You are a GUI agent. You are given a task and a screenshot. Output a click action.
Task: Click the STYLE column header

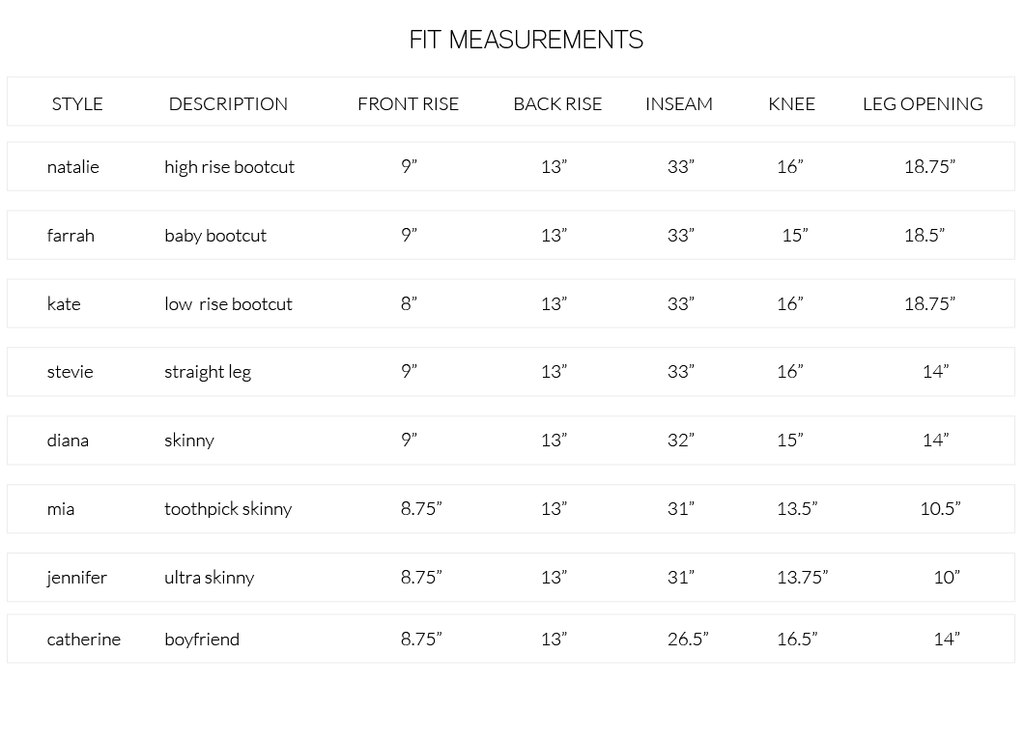(77, 104)
